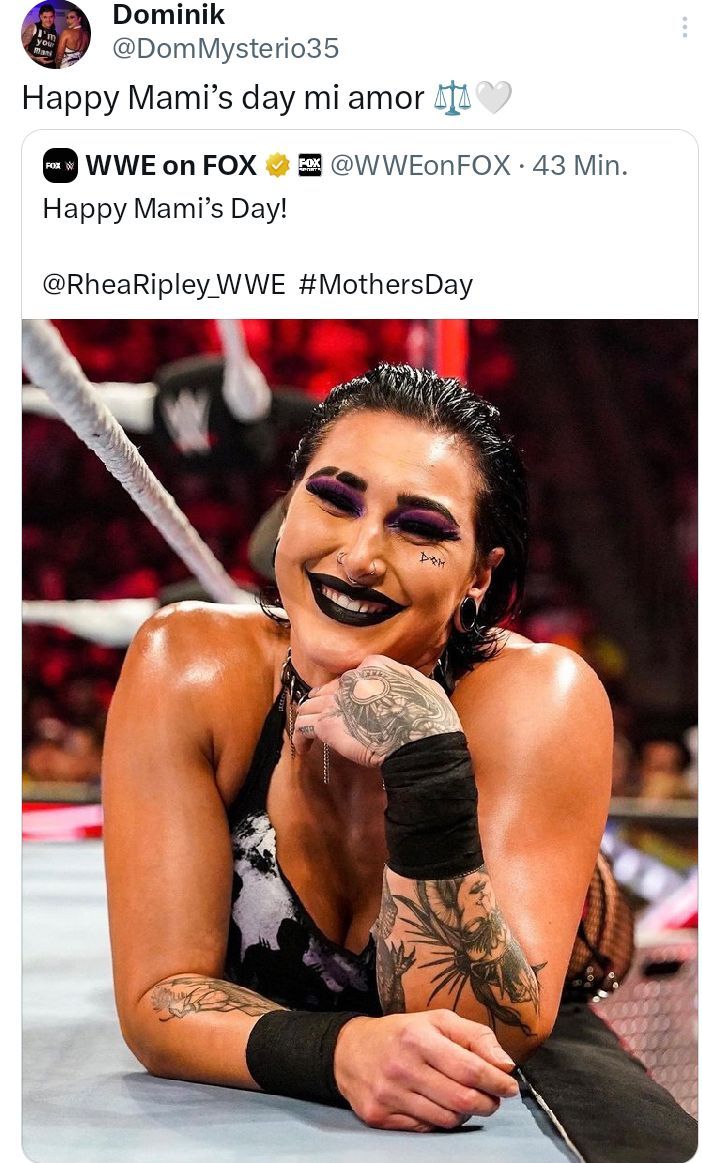
Task: Select the tweet text Happy Mami's day mi amor
Action: [x=223, y=98]
